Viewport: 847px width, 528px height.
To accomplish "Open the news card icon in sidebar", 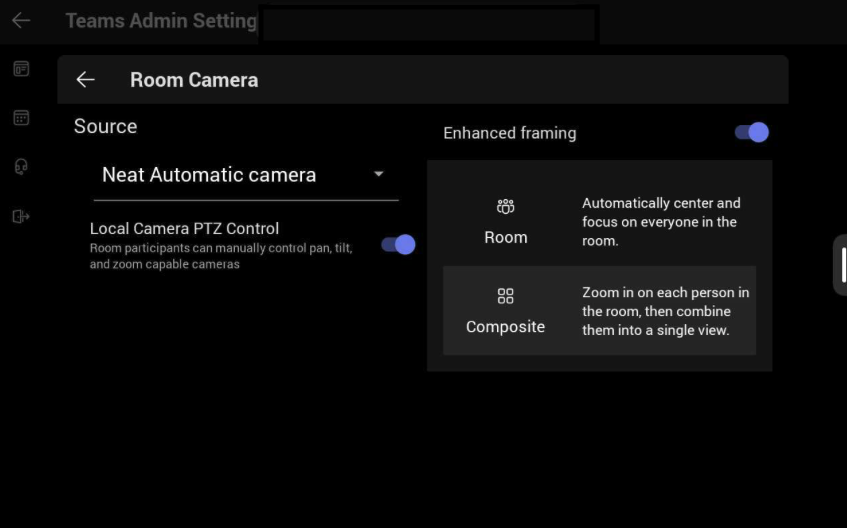I will 21,69.
